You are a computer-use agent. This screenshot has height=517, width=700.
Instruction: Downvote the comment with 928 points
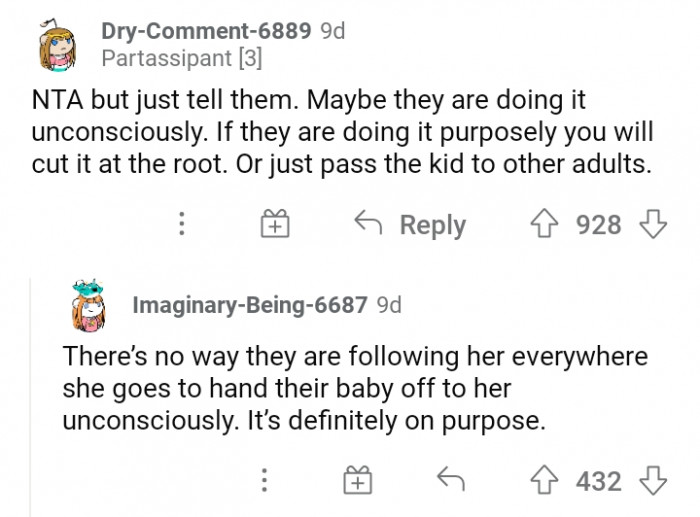(x=652, y=224)
